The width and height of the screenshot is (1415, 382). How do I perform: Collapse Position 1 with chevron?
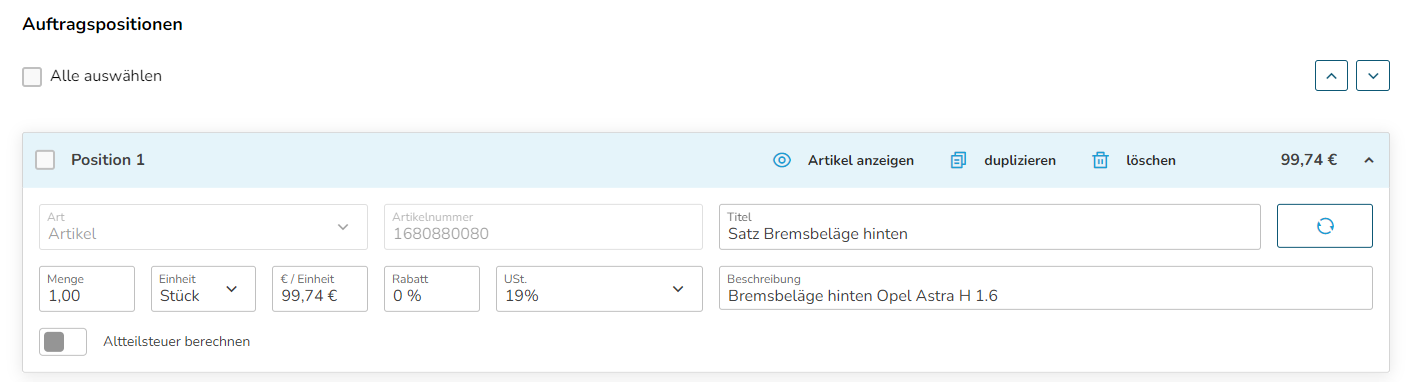[1369, 160]
